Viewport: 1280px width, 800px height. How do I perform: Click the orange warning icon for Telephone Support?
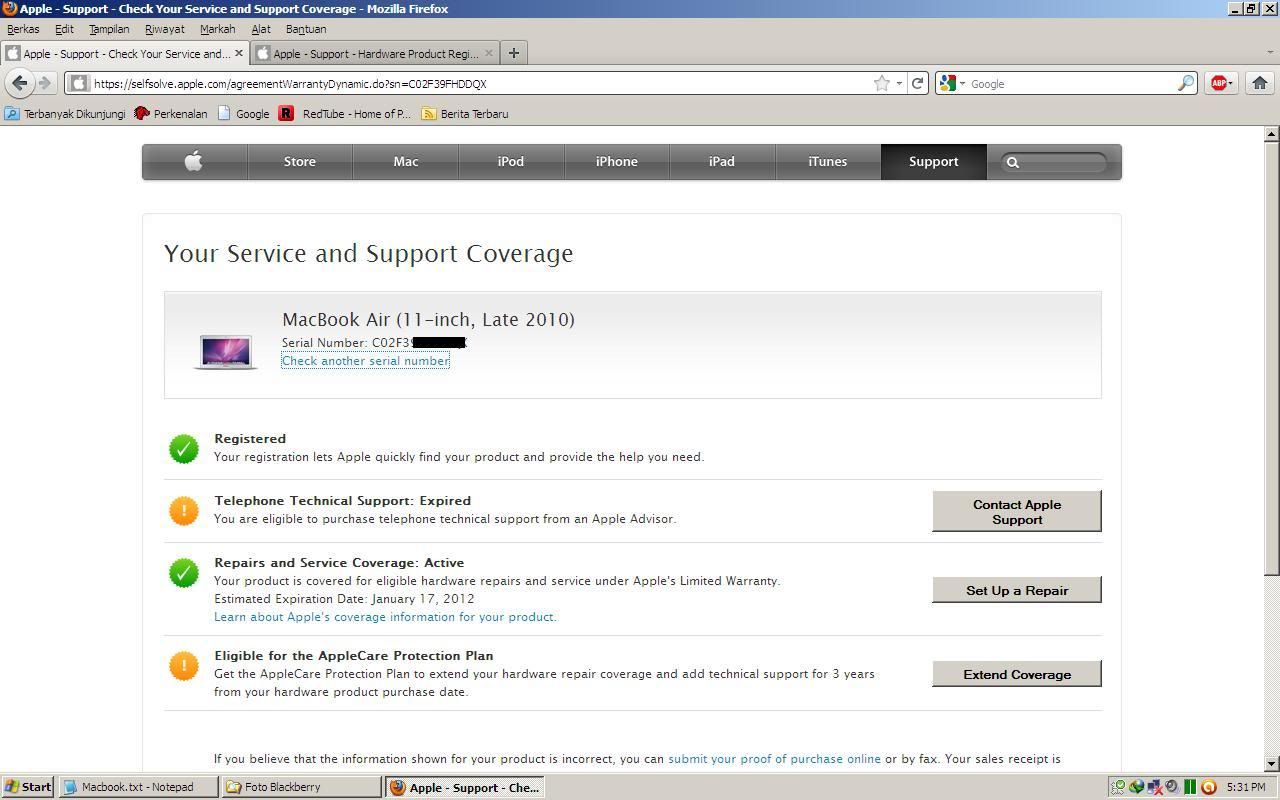point(184,511)
